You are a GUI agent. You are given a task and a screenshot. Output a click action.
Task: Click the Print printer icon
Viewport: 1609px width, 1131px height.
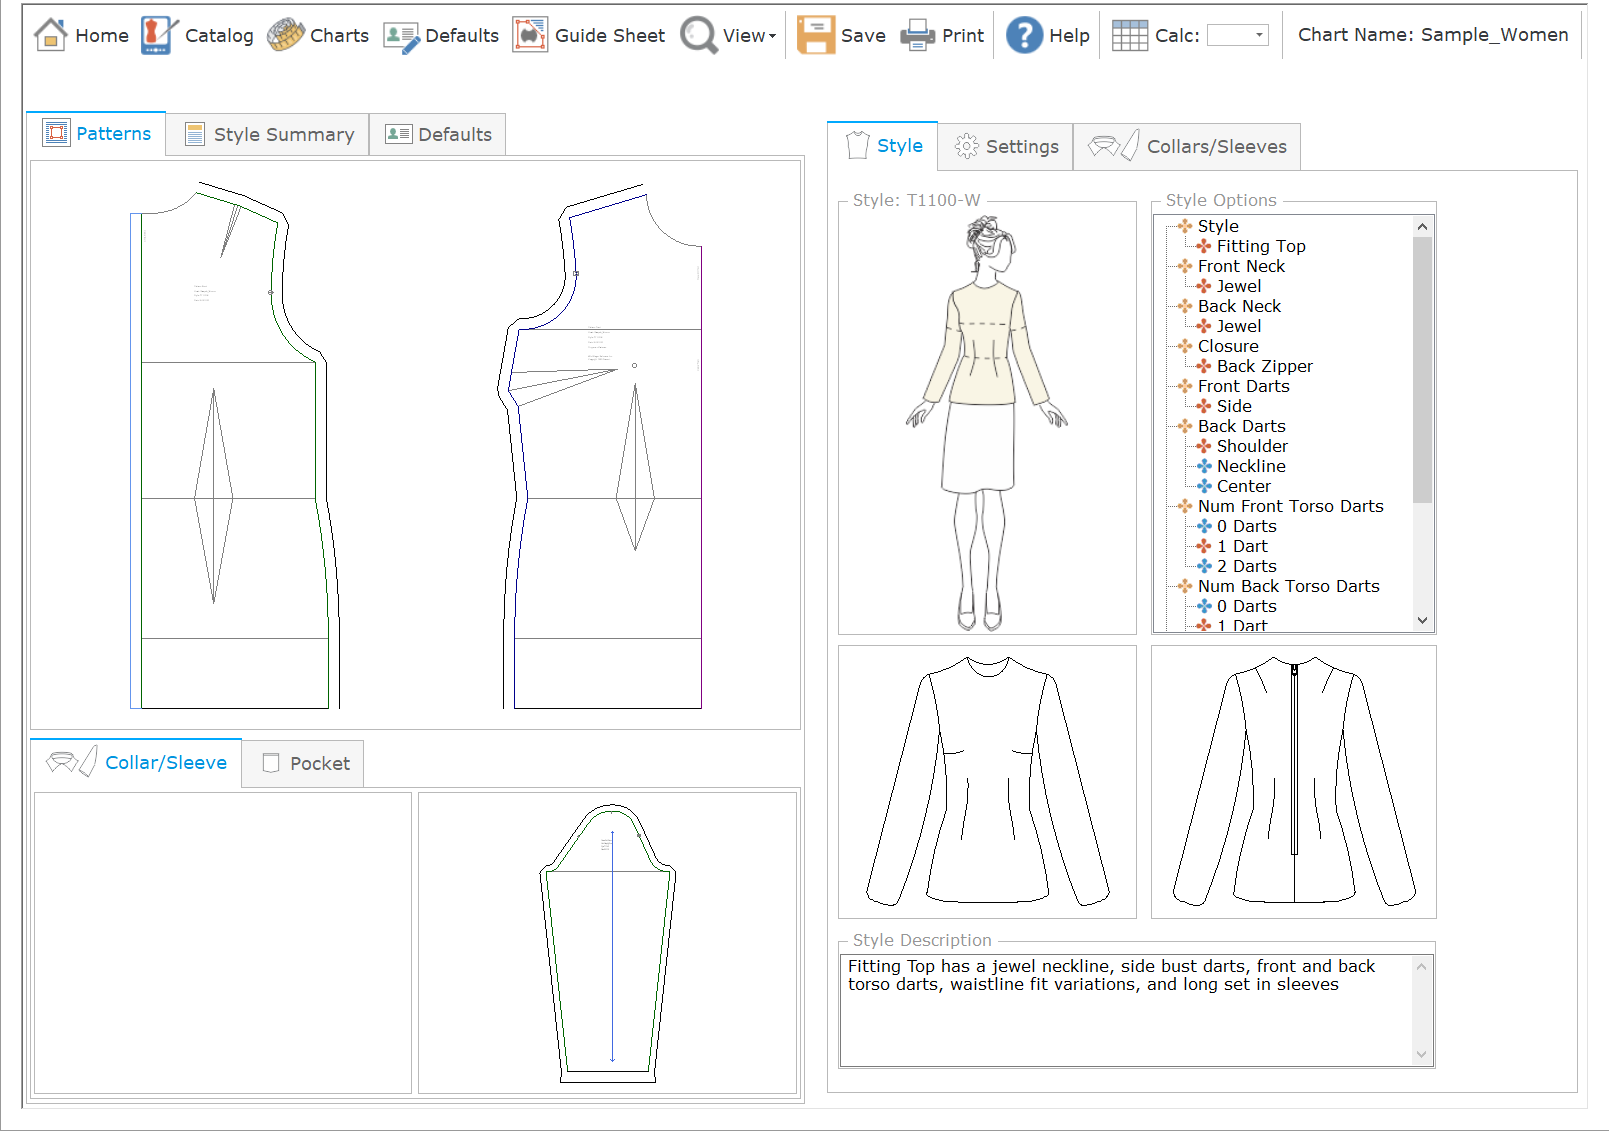coord(917,35)
